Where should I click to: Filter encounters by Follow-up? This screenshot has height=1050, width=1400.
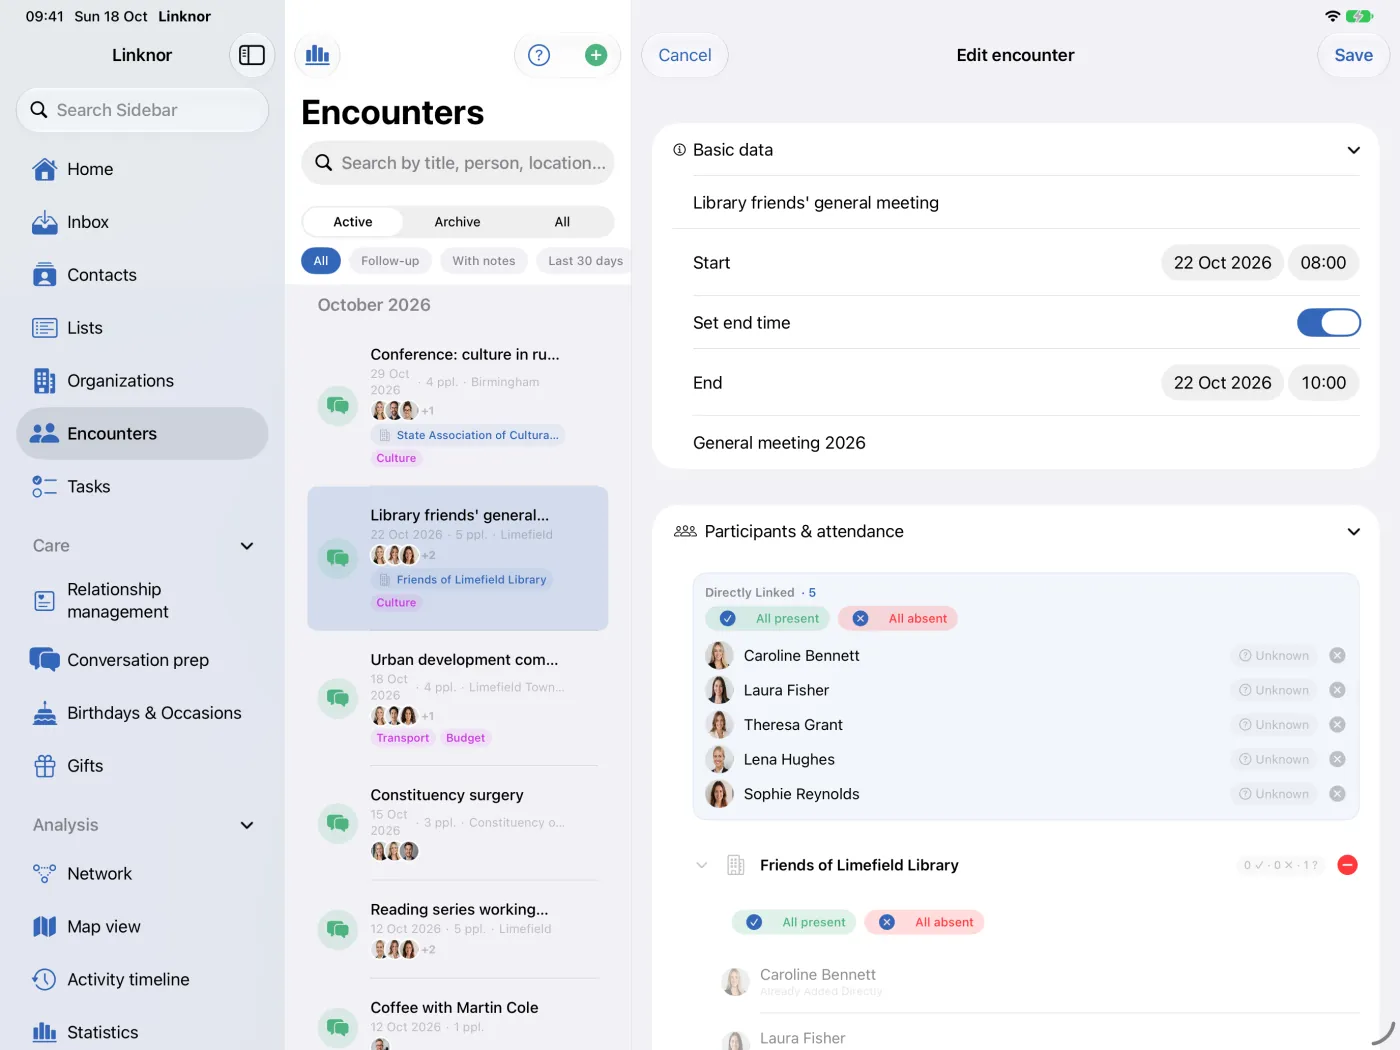[x=390, y=261]
